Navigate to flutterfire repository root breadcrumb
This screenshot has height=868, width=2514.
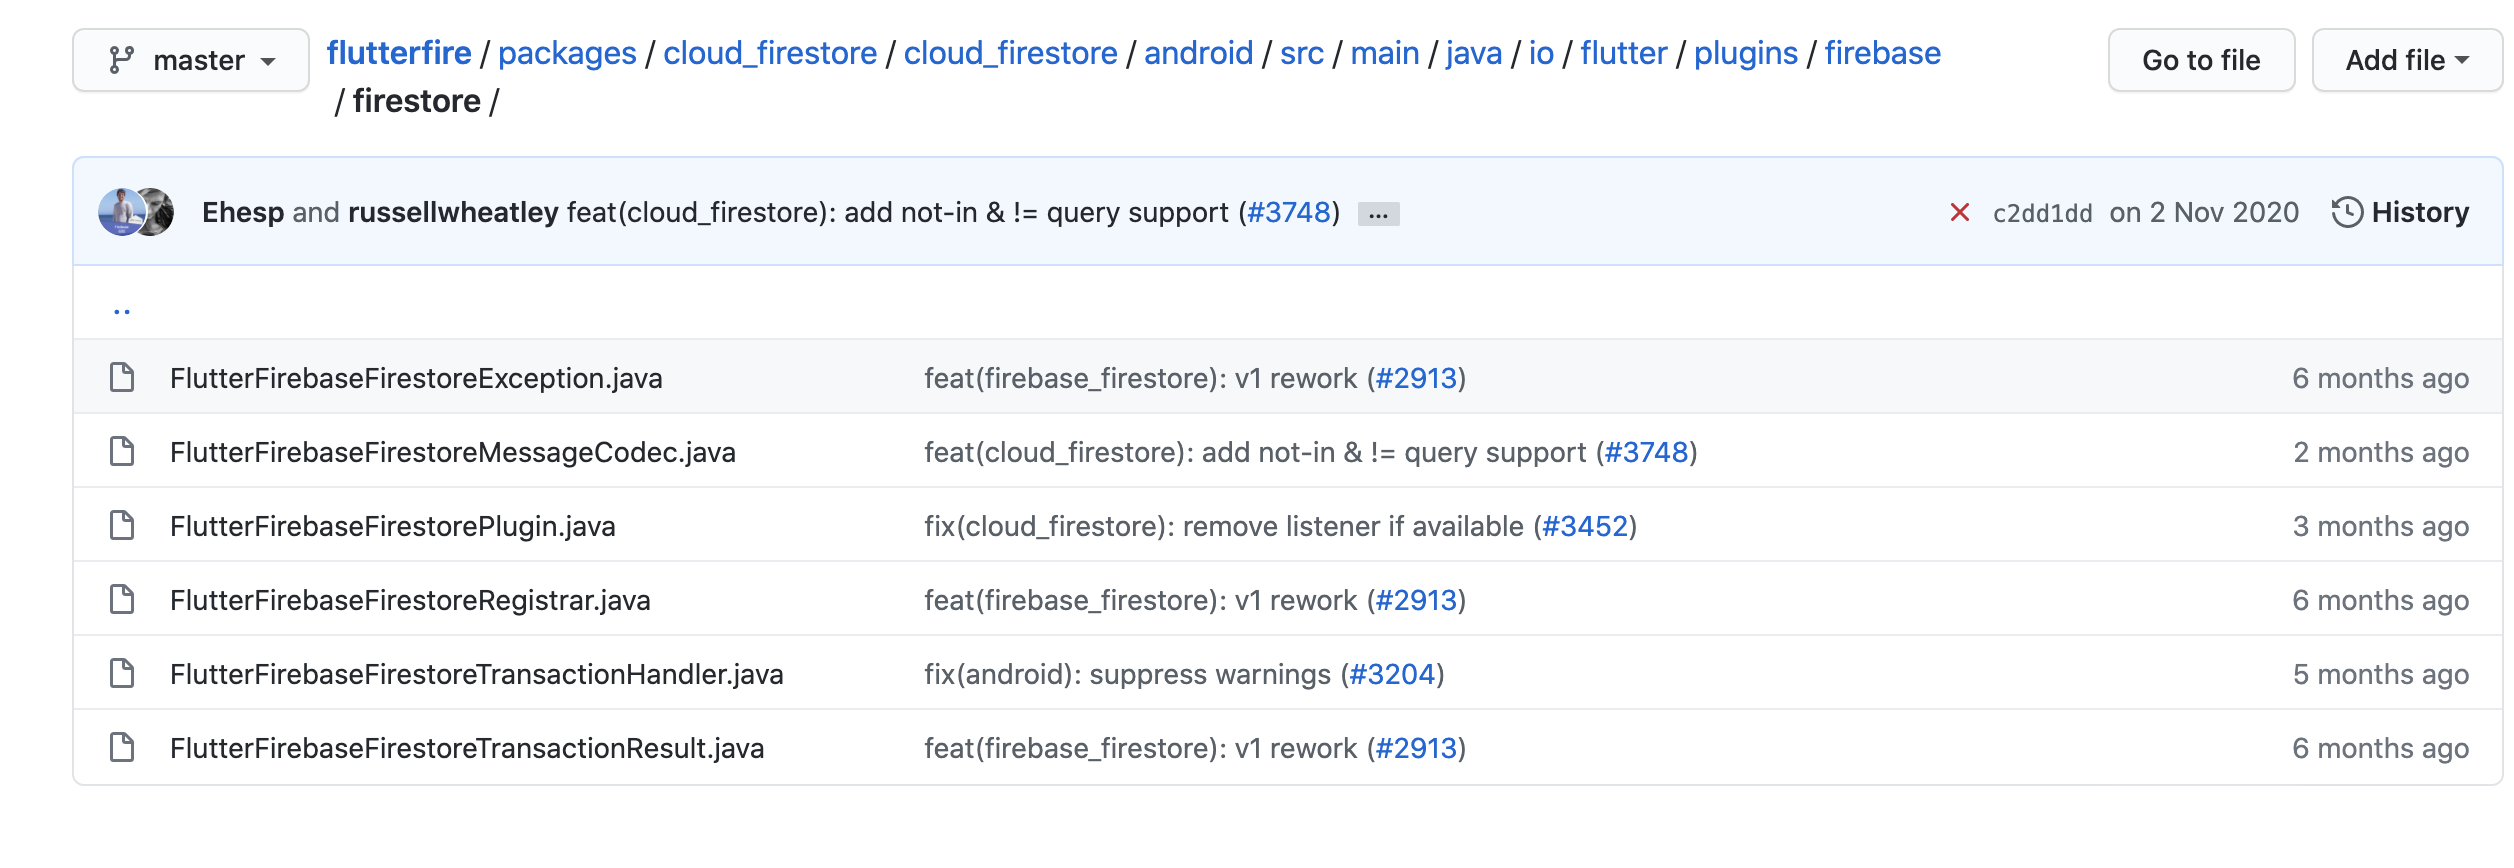pyautogui.click(x=399, y=53)
